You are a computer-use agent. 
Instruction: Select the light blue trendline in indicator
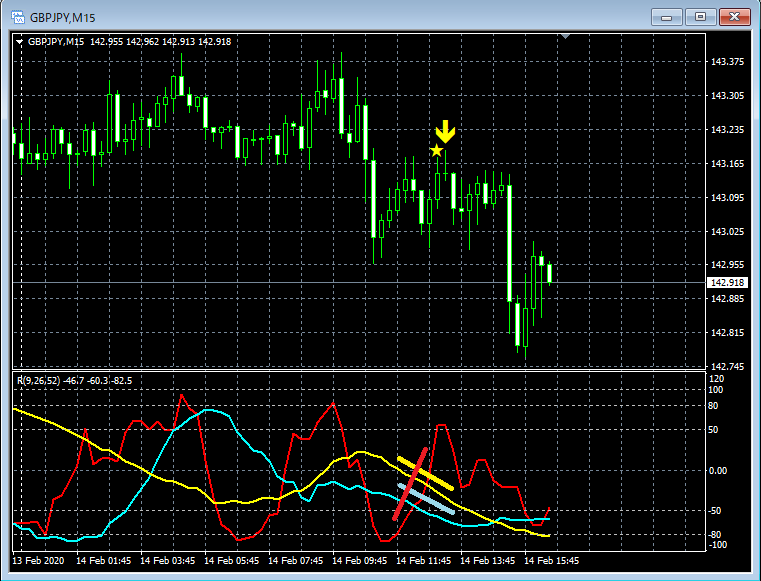[426, 498]
